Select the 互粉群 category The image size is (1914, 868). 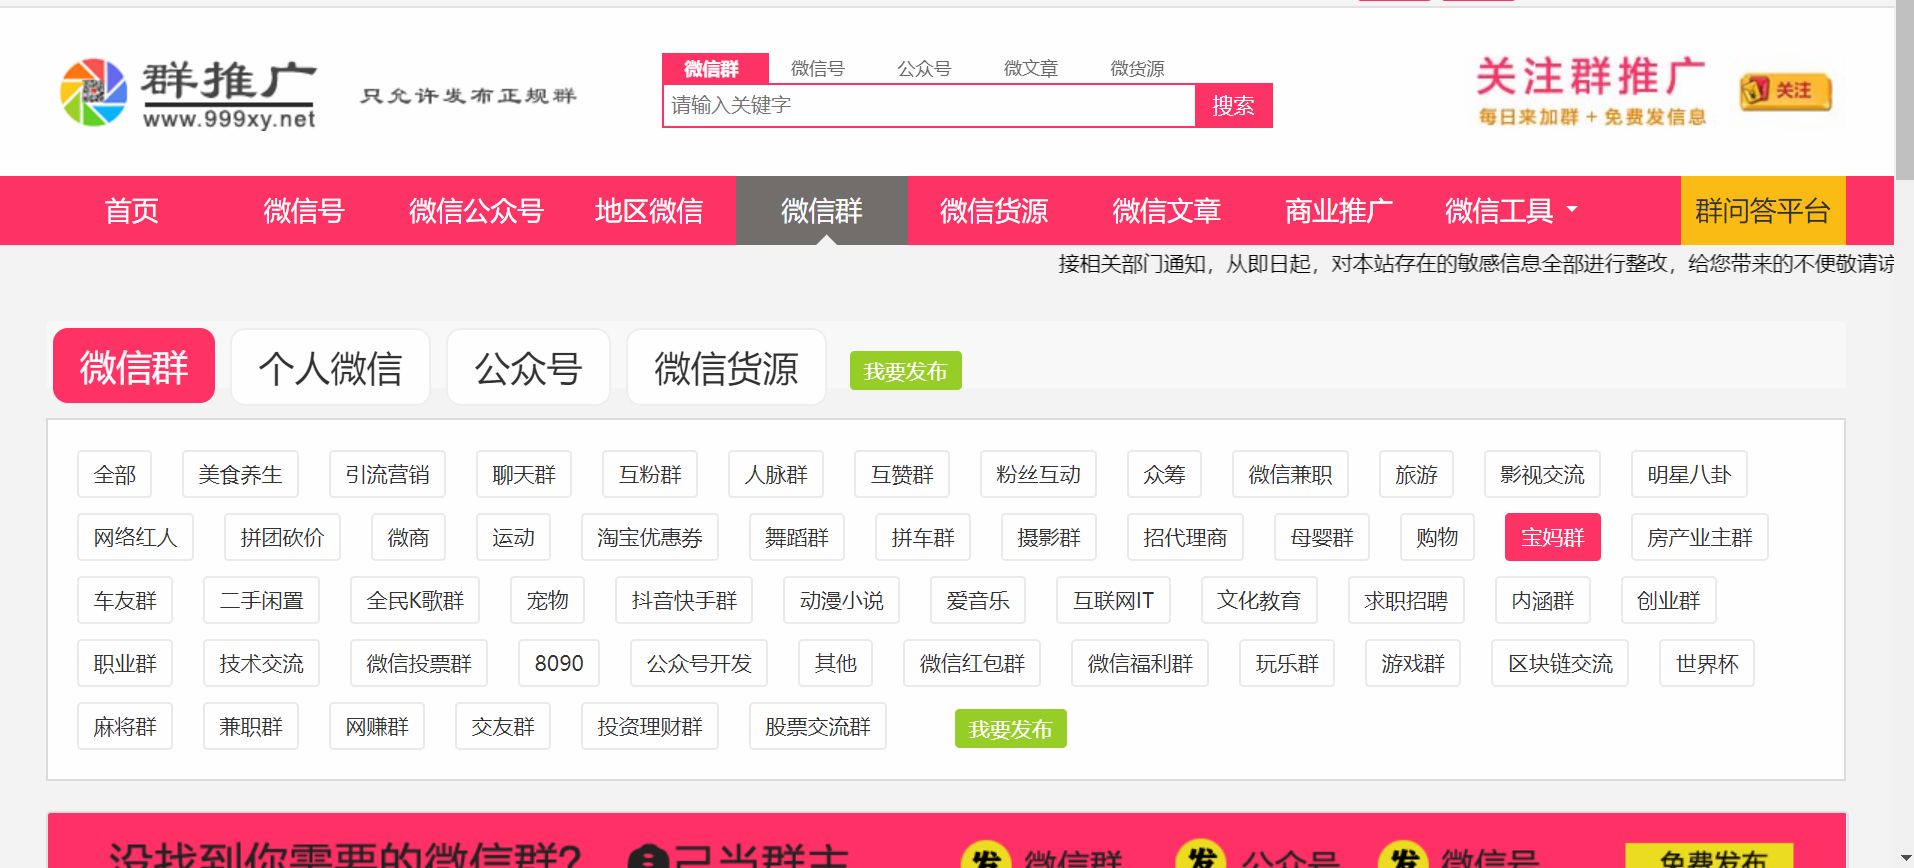[x=650, y=474]
